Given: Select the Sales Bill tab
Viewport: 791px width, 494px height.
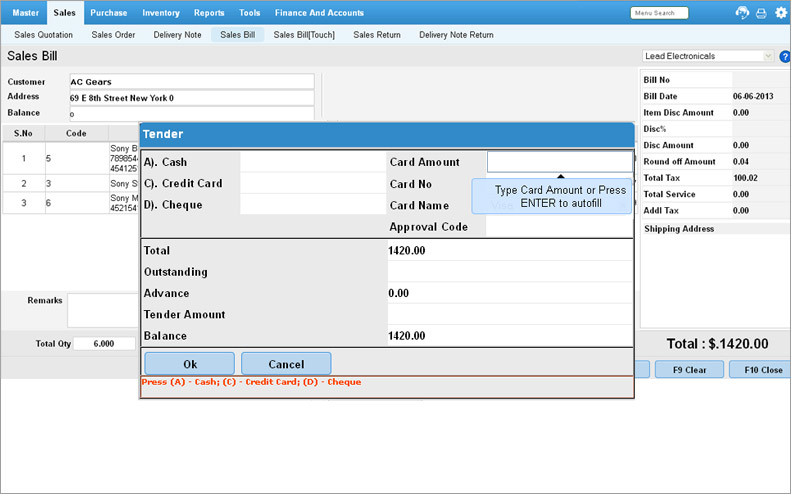Looking at the screenshot, I should pos(238,35).
